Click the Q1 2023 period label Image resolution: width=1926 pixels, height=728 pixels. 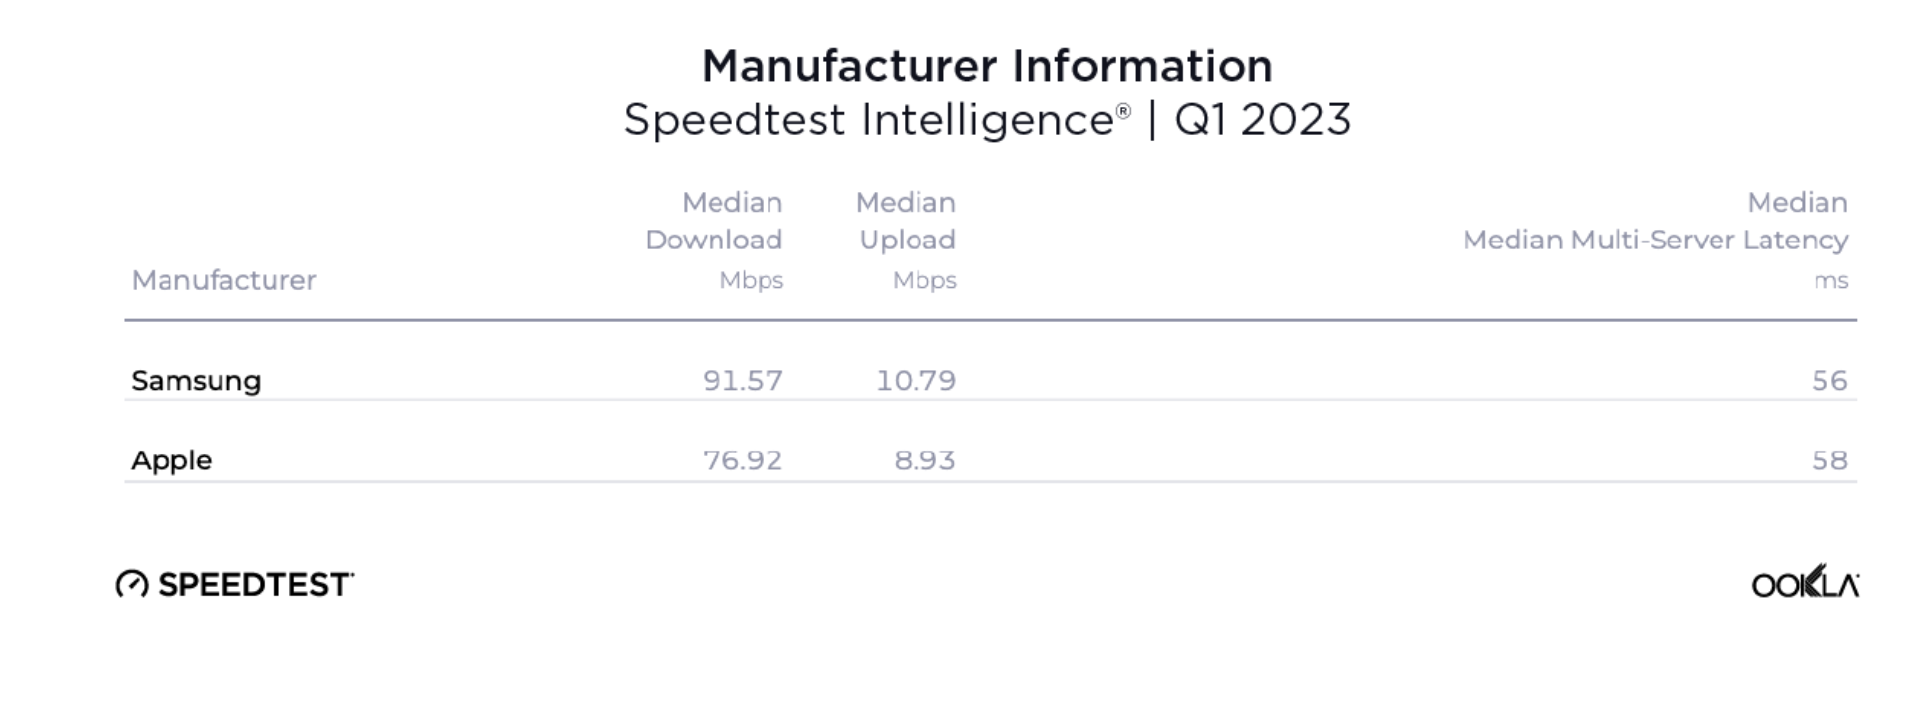(x=1263, y=121)
